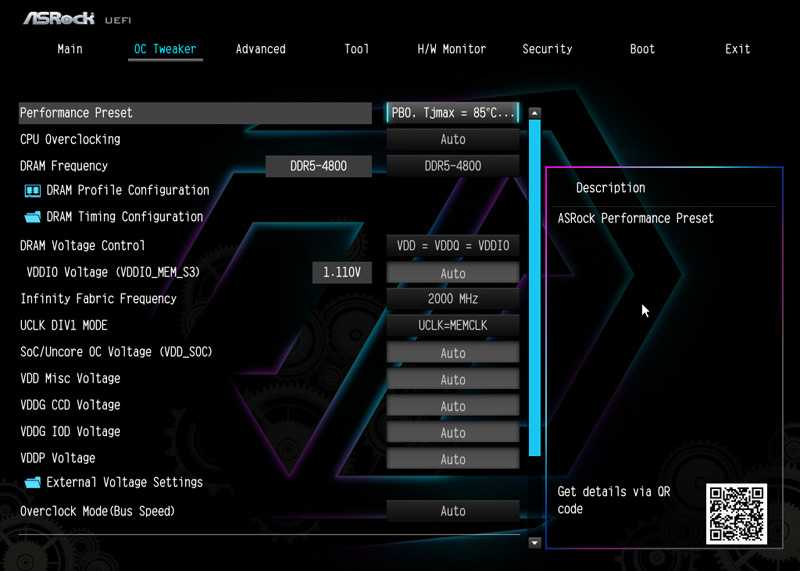Click the scroll down arrow
800x571 pixels.
[535, 542]
